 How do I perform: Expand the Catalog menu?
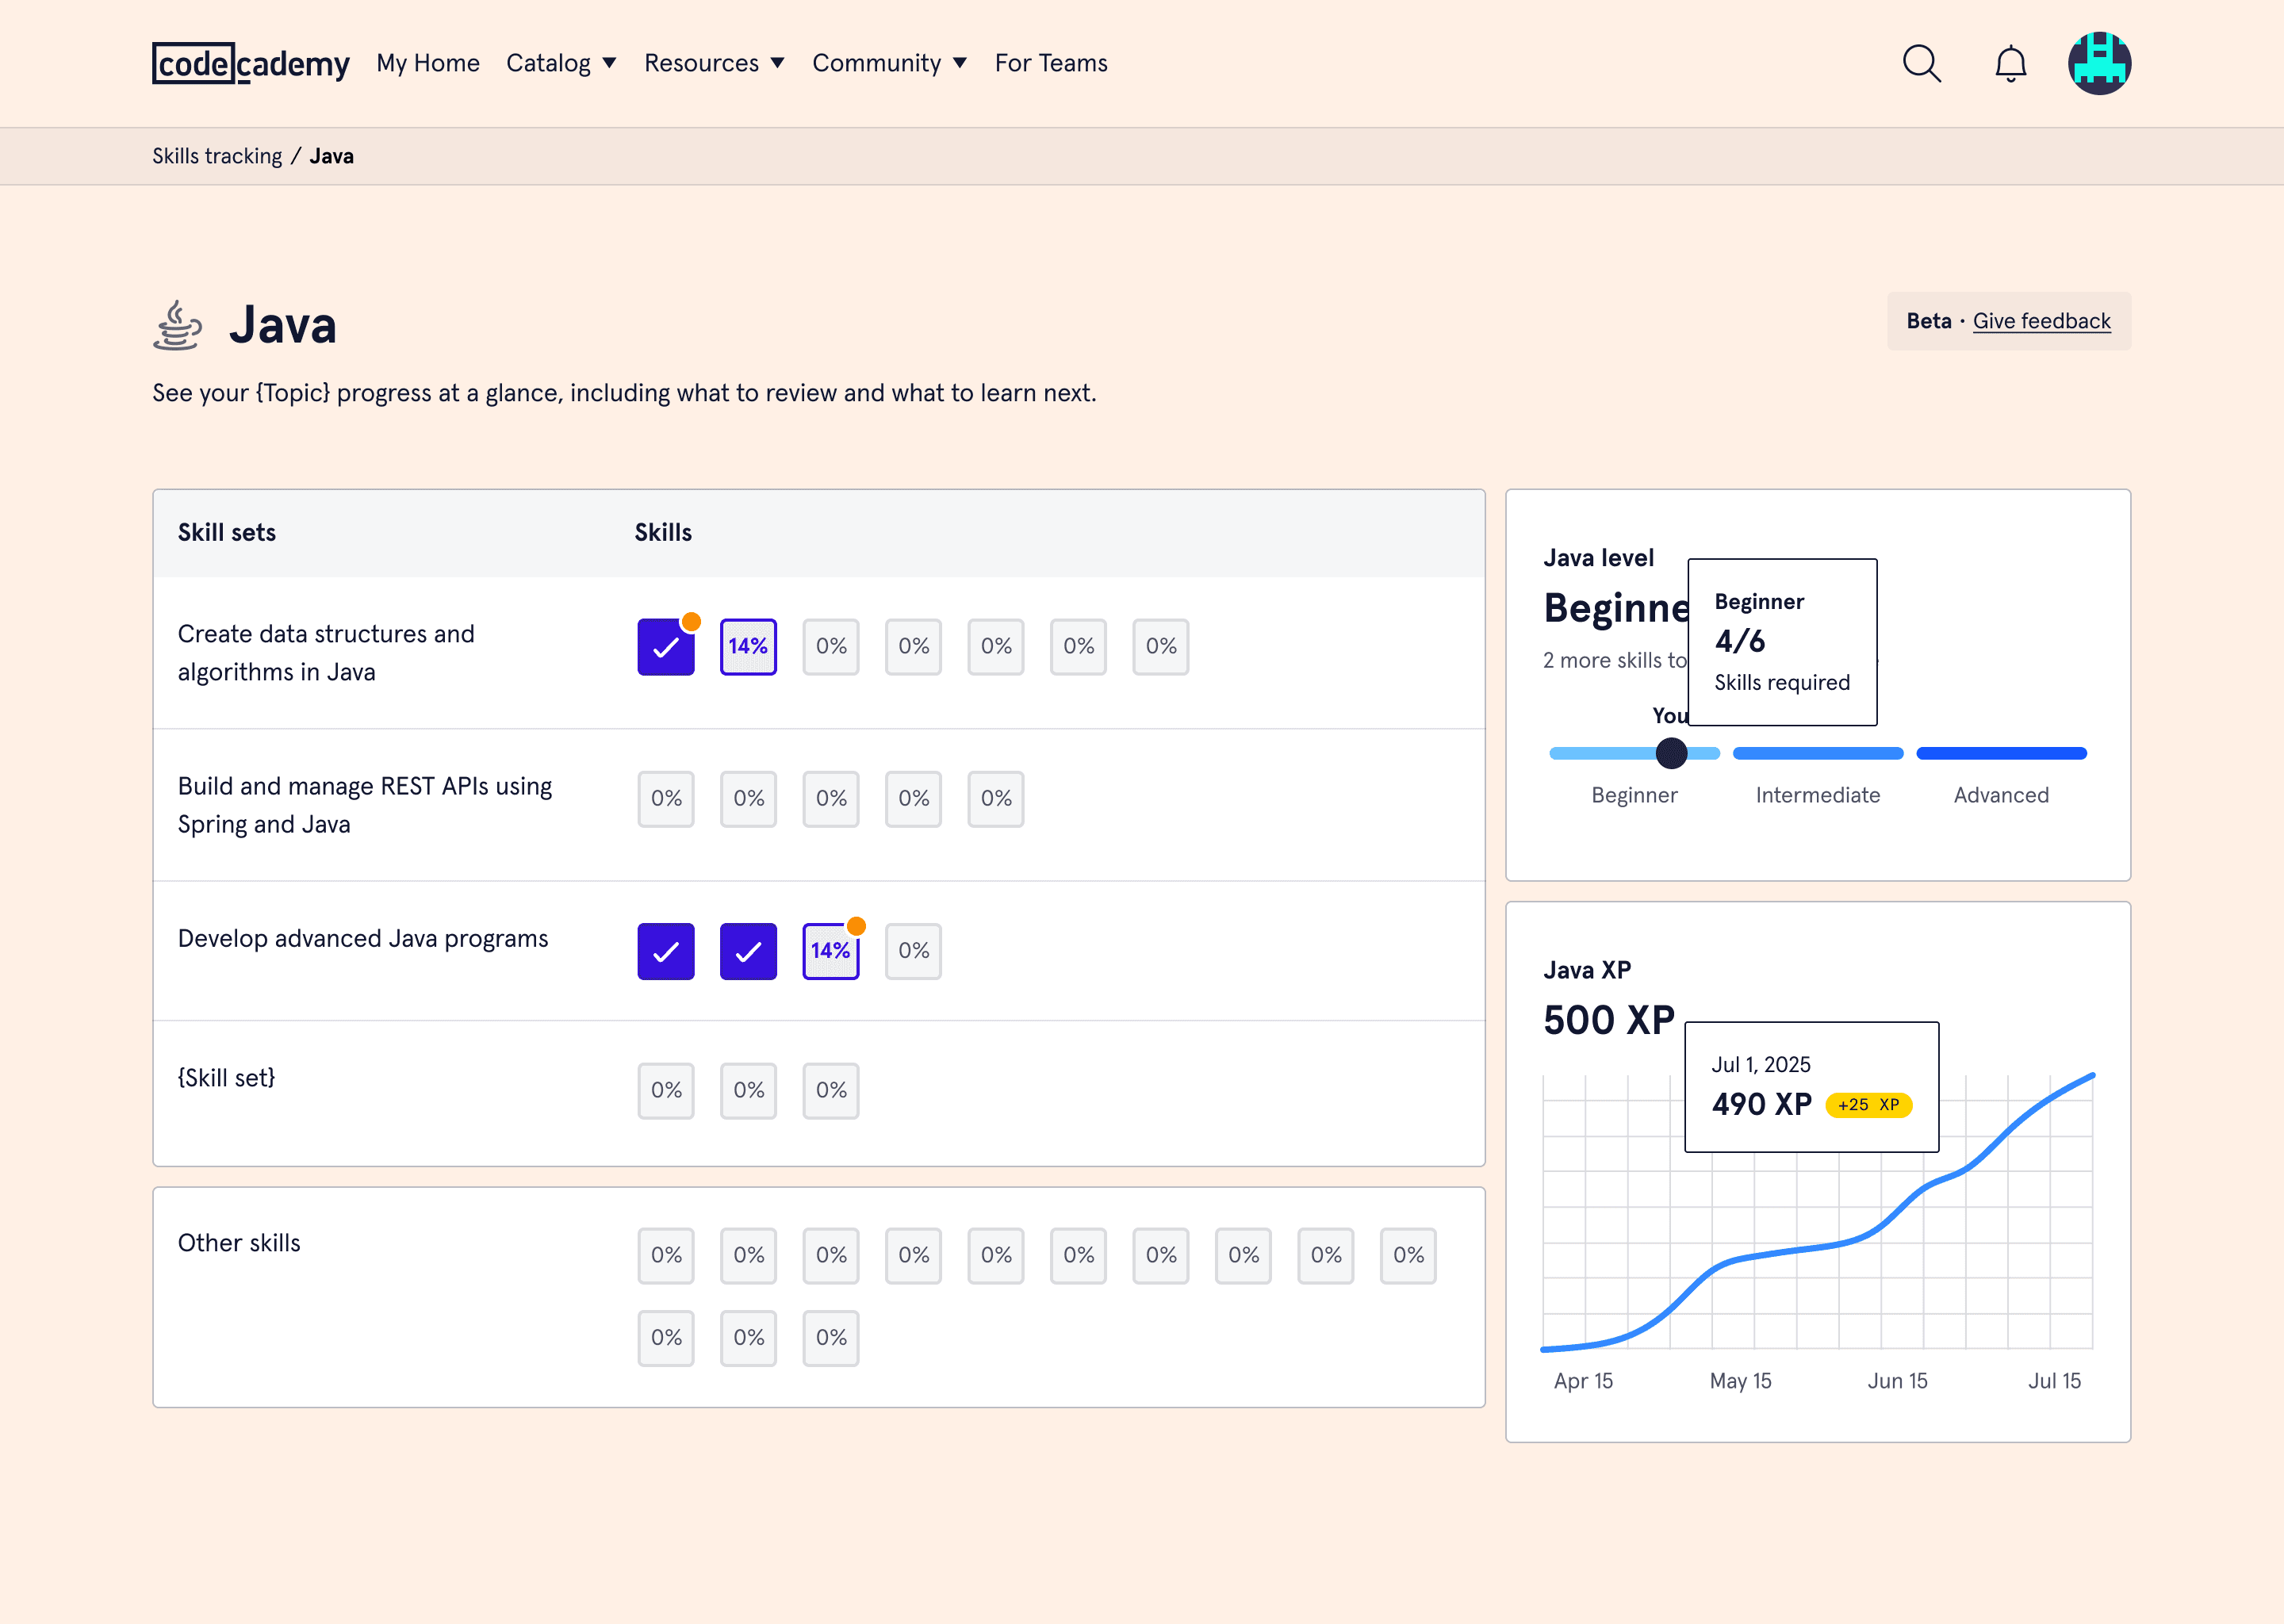[x=561, y=63]
